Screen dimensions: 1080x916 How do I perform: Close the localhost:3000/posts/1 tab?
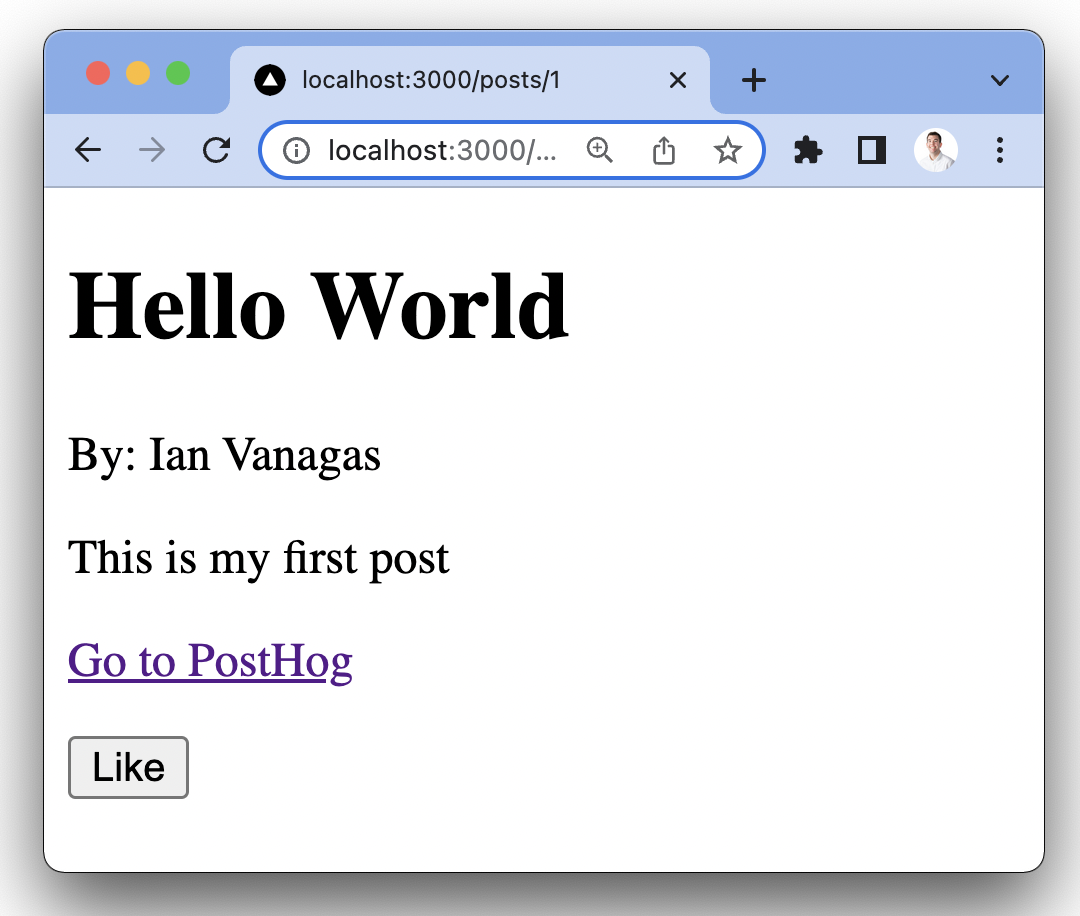[x=677, y=80]
